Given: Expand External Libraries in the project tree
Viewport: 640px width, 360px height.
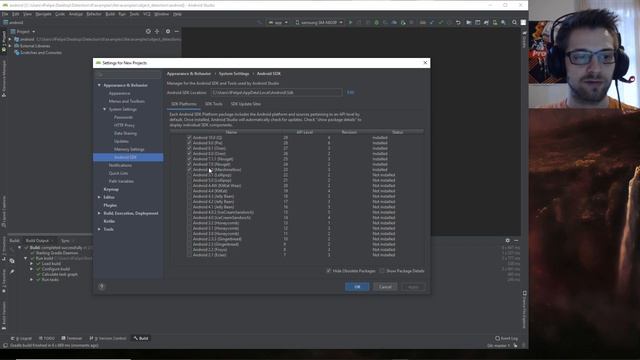Looking at the screenshot, I should pyautogui.click(x=10, y=46).
